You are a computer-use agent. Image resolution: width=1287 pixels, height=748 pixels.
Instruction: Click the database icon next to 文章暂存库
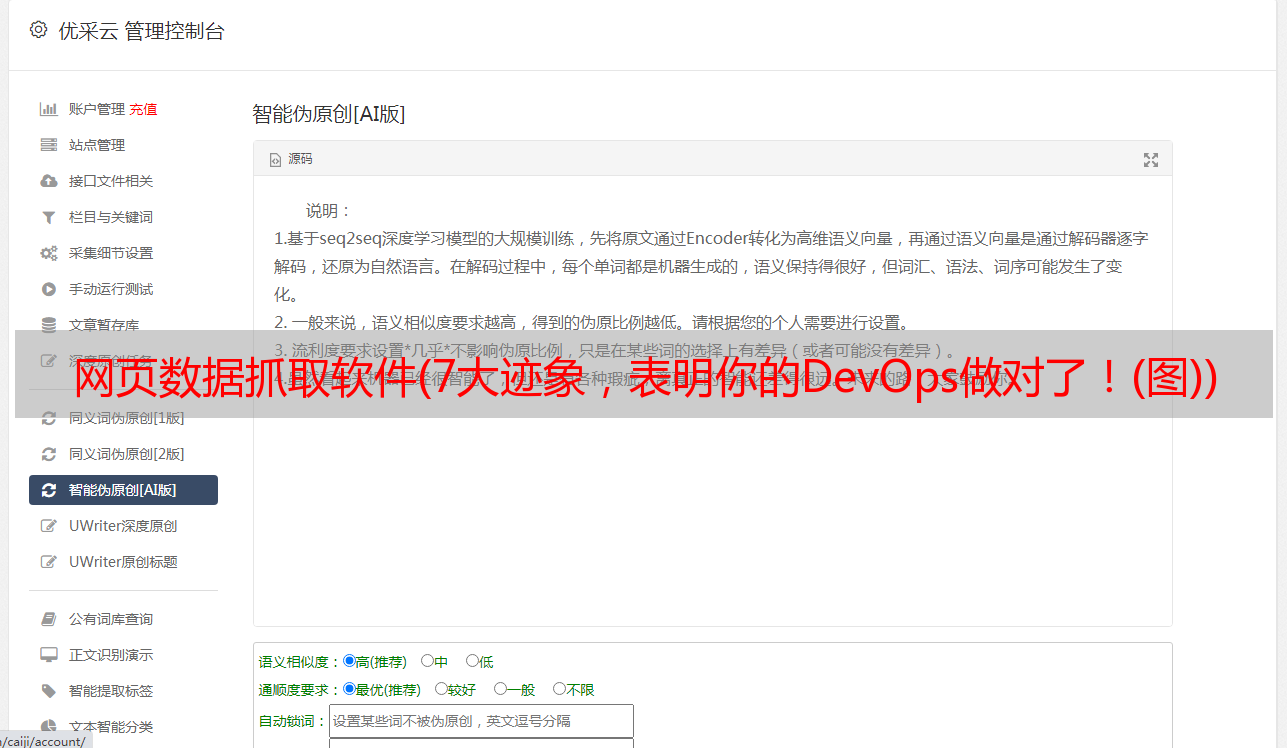tap(48, 325)
